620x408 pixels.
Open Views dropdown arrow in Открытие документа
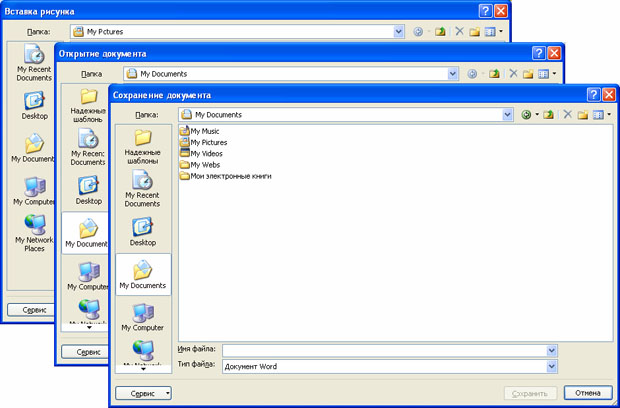coord(554,74)
